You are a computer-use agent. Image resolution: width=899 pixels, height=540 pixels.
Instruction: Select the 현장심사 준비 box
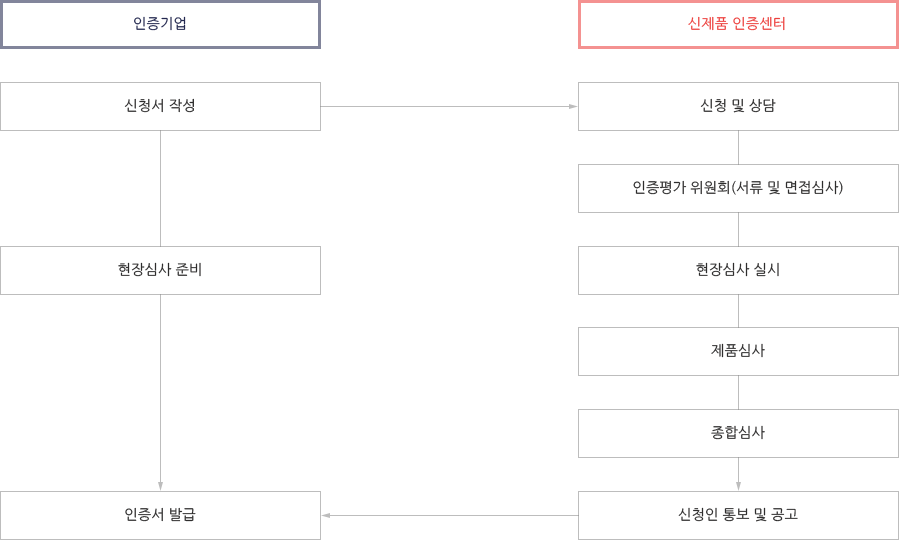click(160, 271)
